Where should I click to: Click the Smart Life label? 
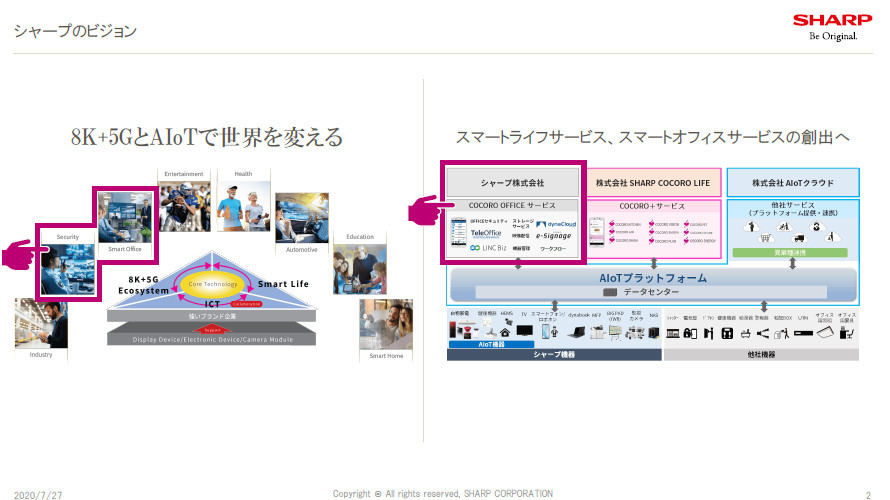283,284
